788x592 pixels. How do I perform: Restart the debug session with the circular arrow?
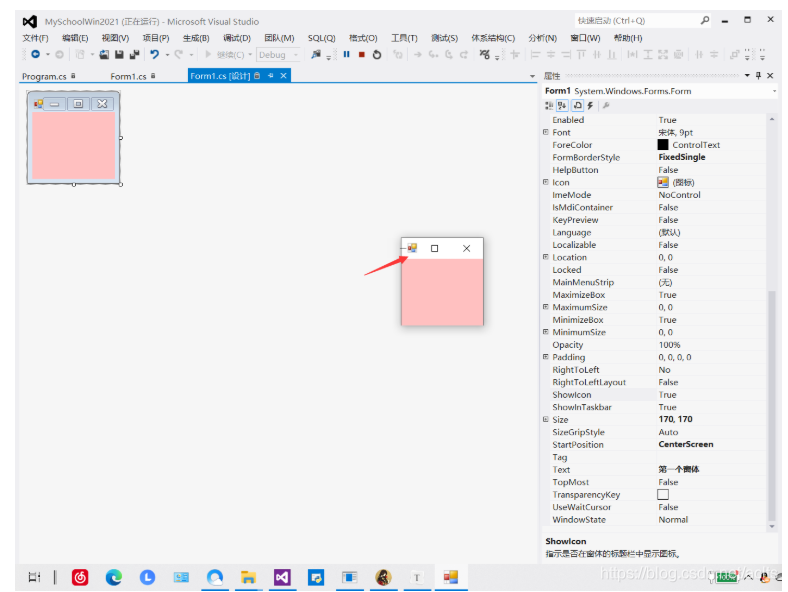pyautogui.click(x=377, y=54)
